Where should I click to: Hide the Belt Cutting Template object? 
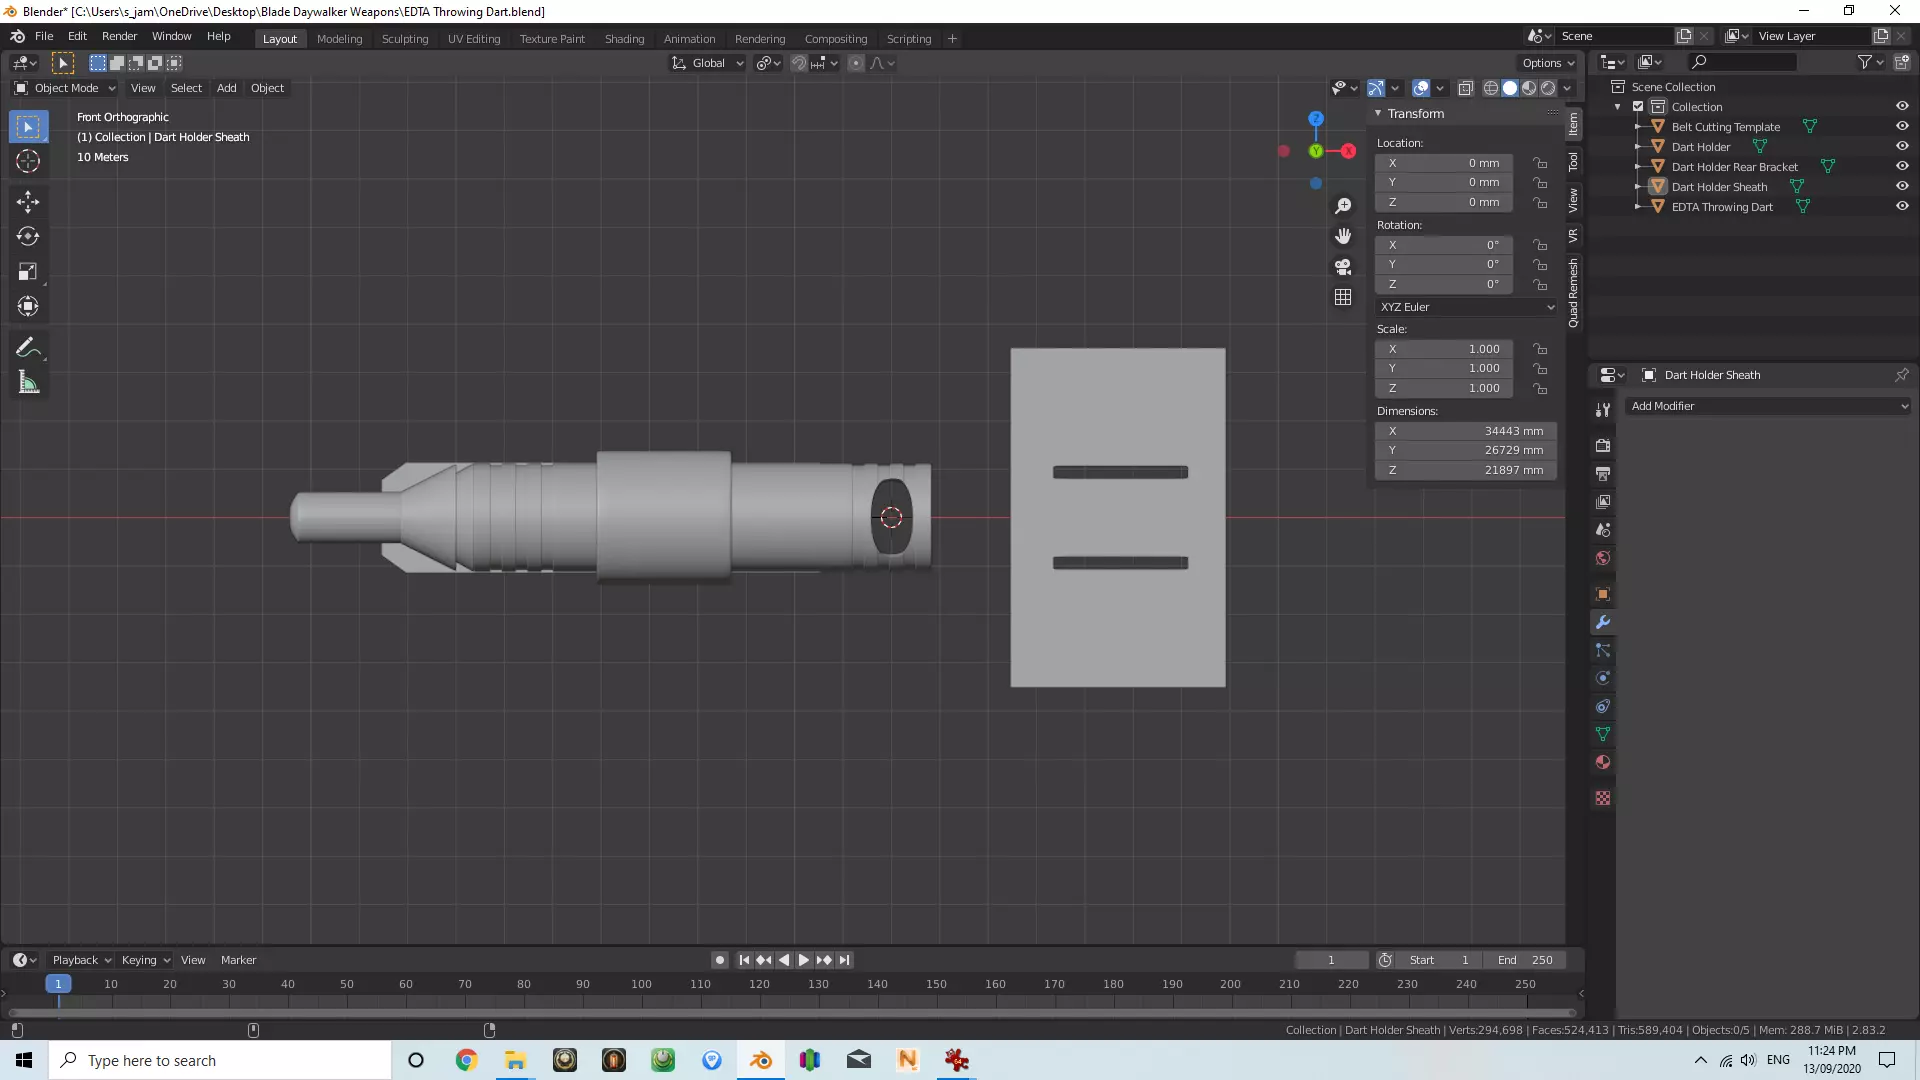(x=1902, y=127)
